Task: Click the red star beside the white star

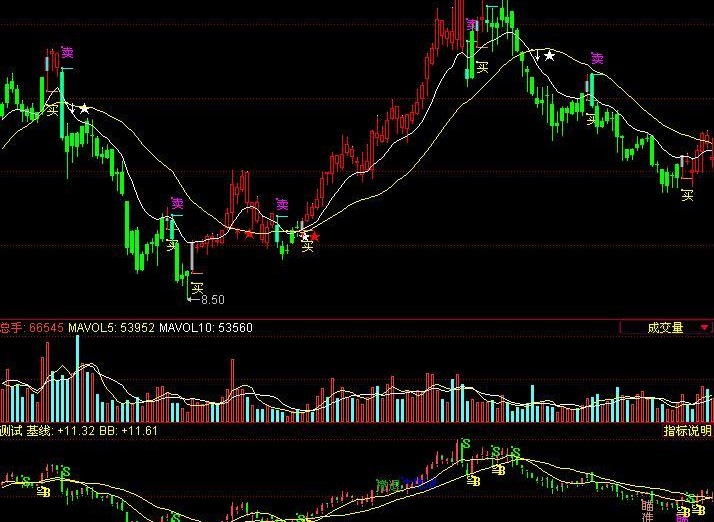Action: point(315,237)
